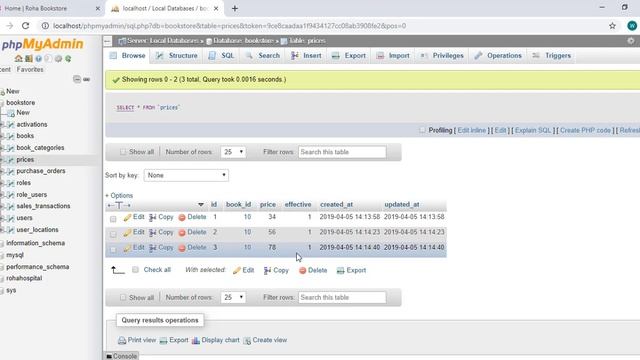This screenshot has height=360, width=640.
Task: Click the pencil Edit icon for row 2
Action: tap(127, 233)
